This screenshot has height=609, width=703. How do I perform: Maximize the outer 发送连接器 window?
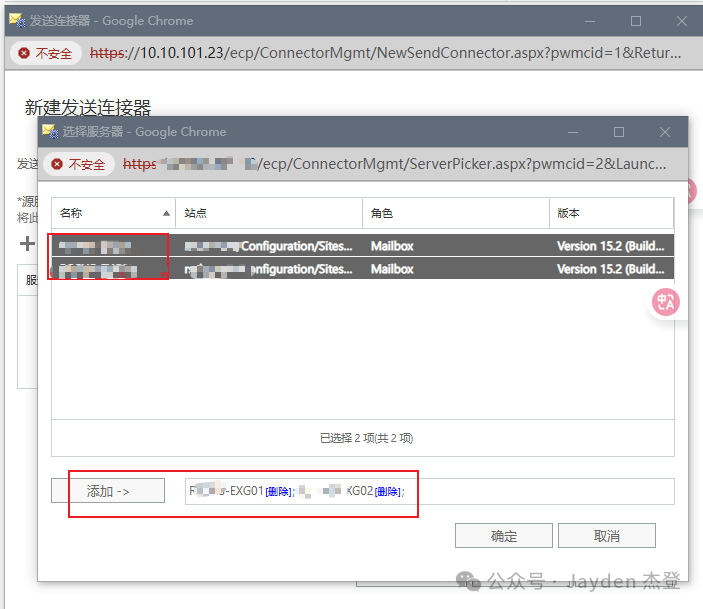pos(636,21)
